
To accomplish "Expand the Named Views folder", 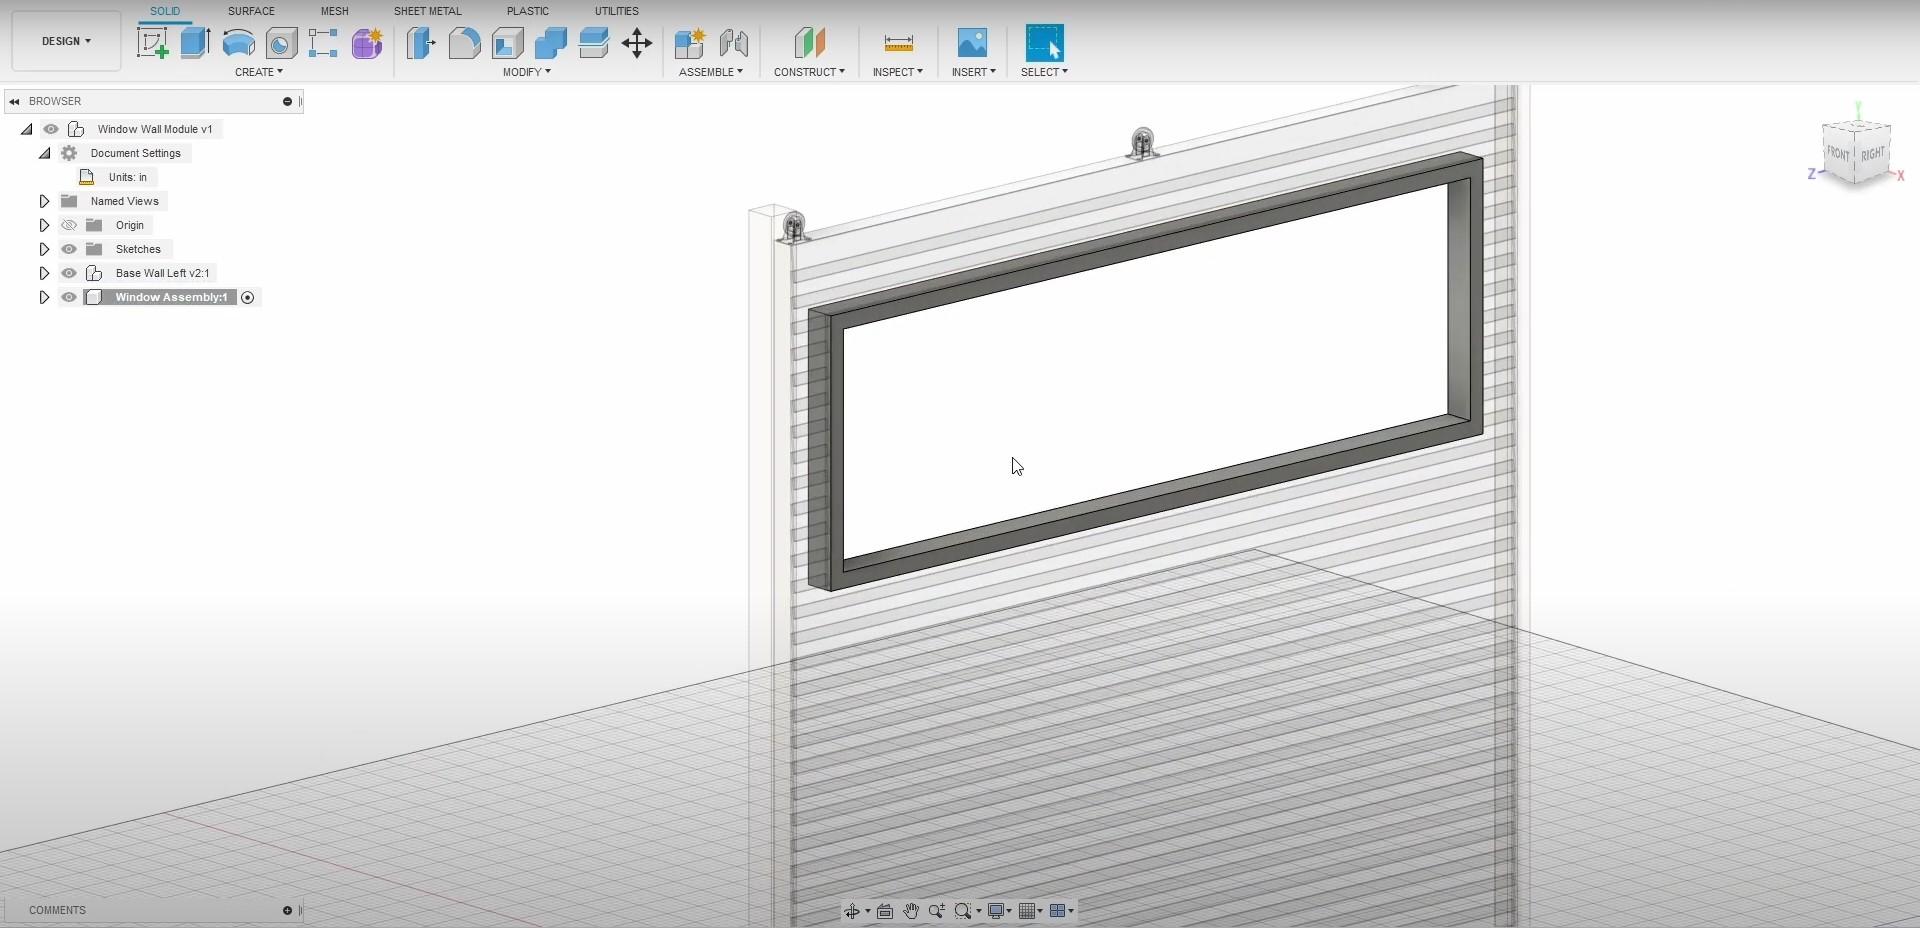I will click(44, 201).
